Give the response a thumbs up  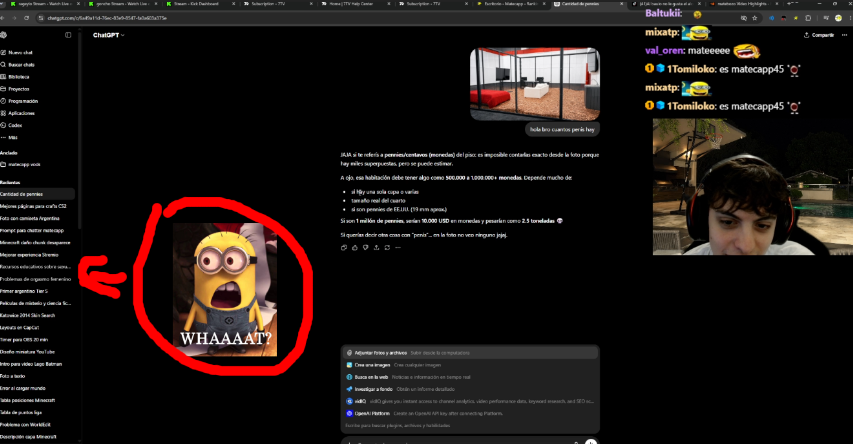coord(355,248)
